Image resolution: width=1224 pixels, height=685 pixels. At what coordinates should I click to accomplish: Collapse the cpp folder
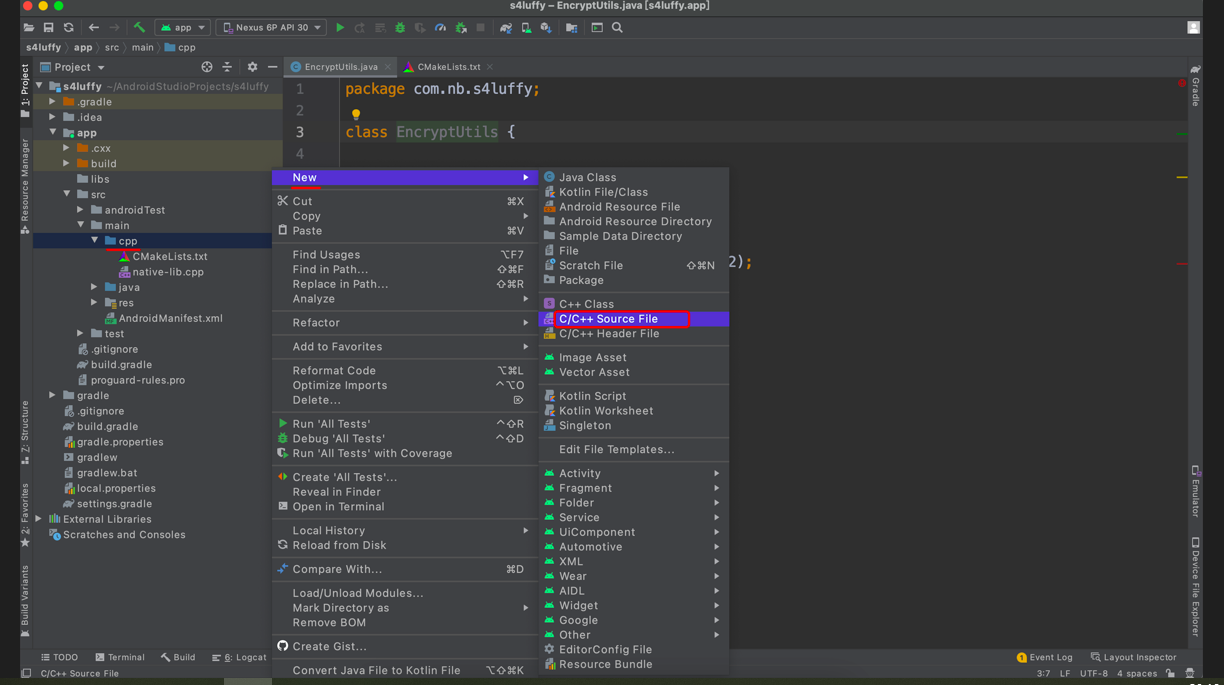pos(95,241)
